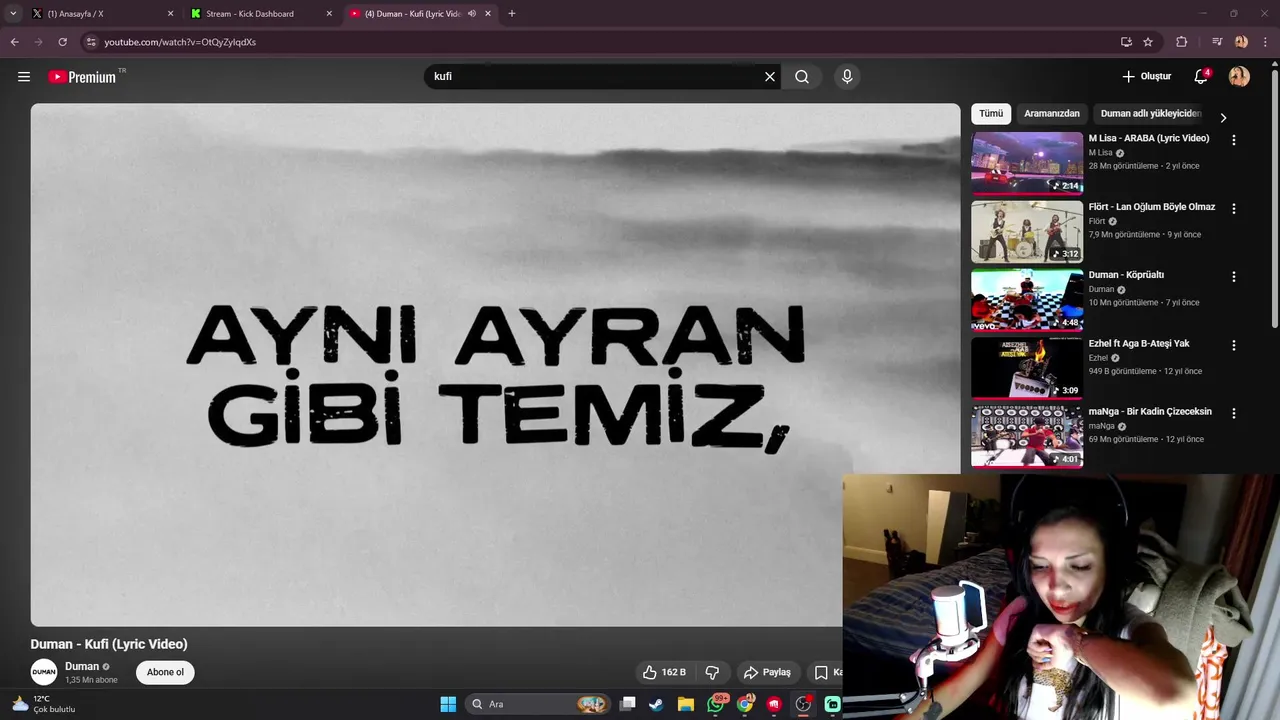Select the Aramanızdan filter chip

point(1052,114)
